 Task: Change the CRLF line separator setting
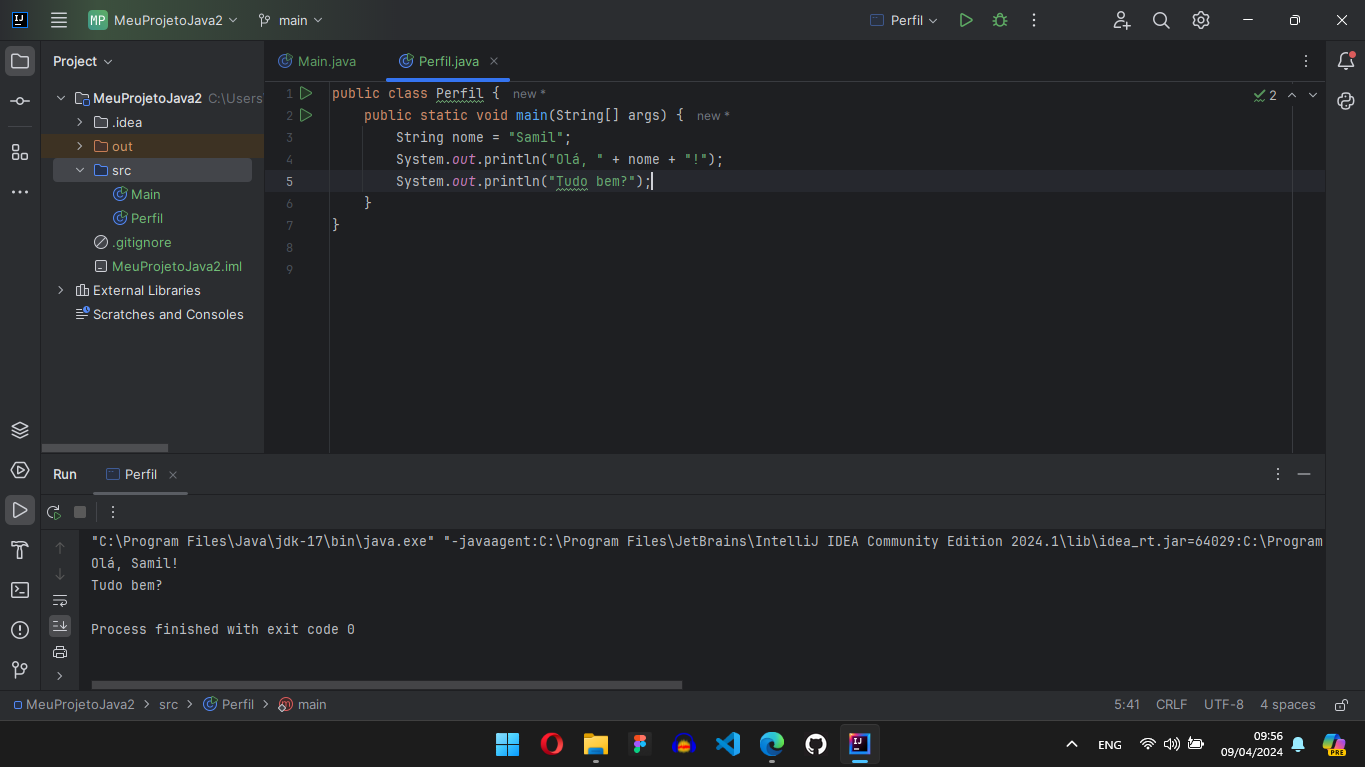click(1171, 705)
